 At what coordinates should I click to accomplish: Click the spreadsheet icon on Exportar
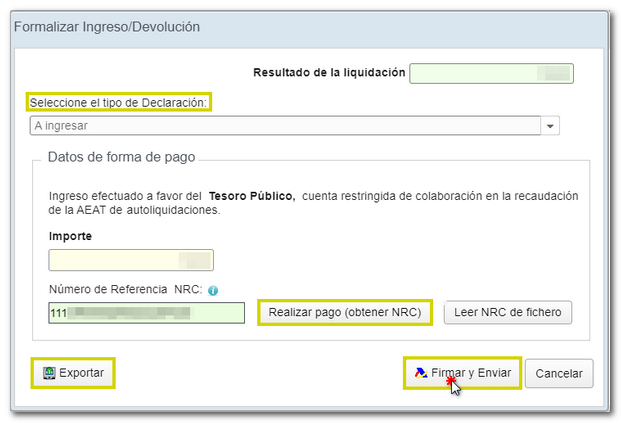pyautogui.click(x=48, y=373)
